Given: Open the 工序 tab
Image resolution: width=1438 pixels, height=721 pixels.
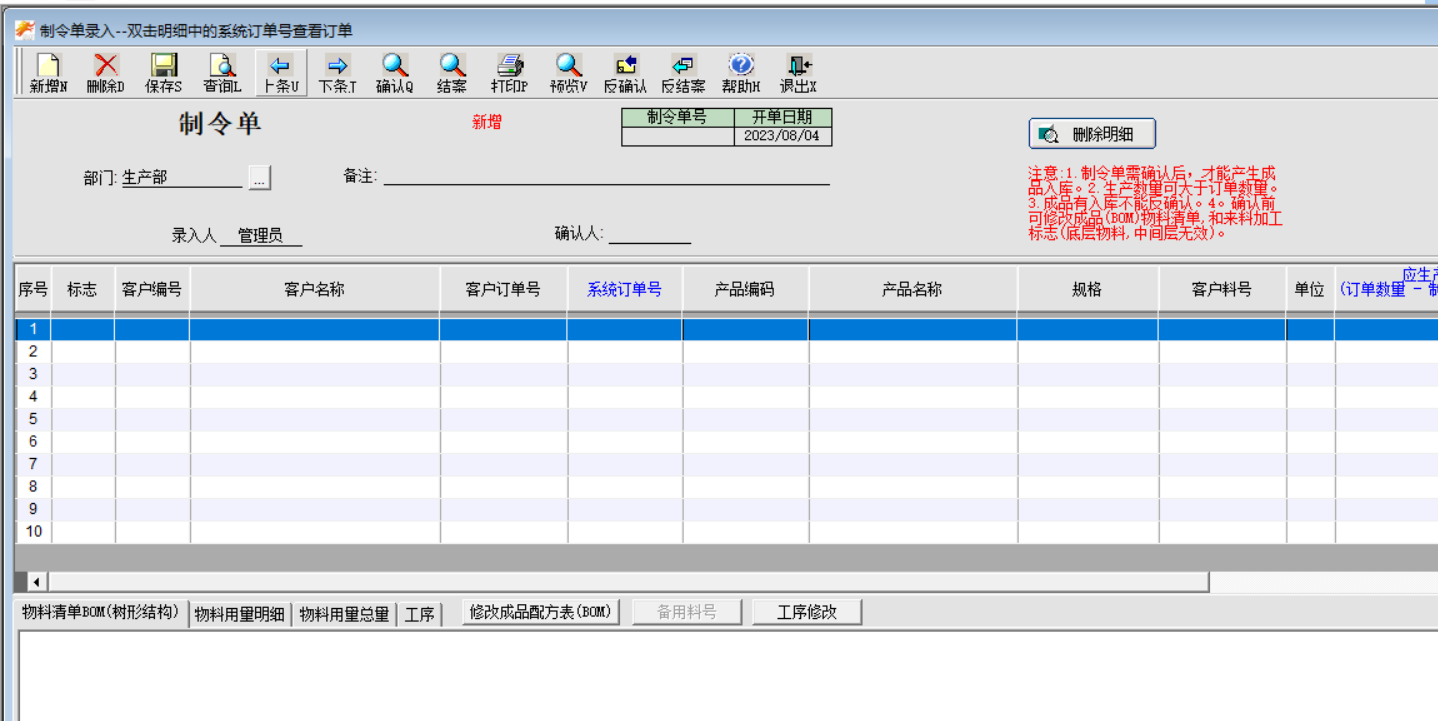Looking at the screenshot, I should click(x=421, y=613).
